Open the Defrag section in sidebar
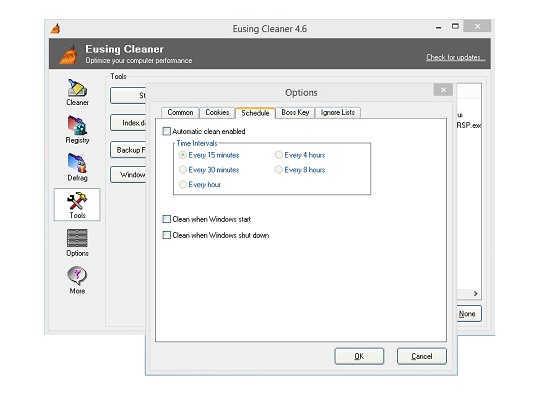Screen dimensions: 550x412 point(77,167)
